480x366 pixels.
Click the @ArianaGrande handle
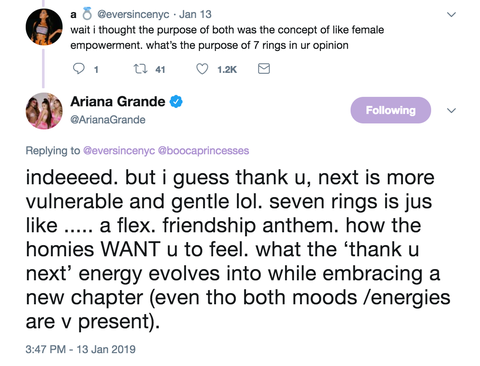click(x=108, y=120)
